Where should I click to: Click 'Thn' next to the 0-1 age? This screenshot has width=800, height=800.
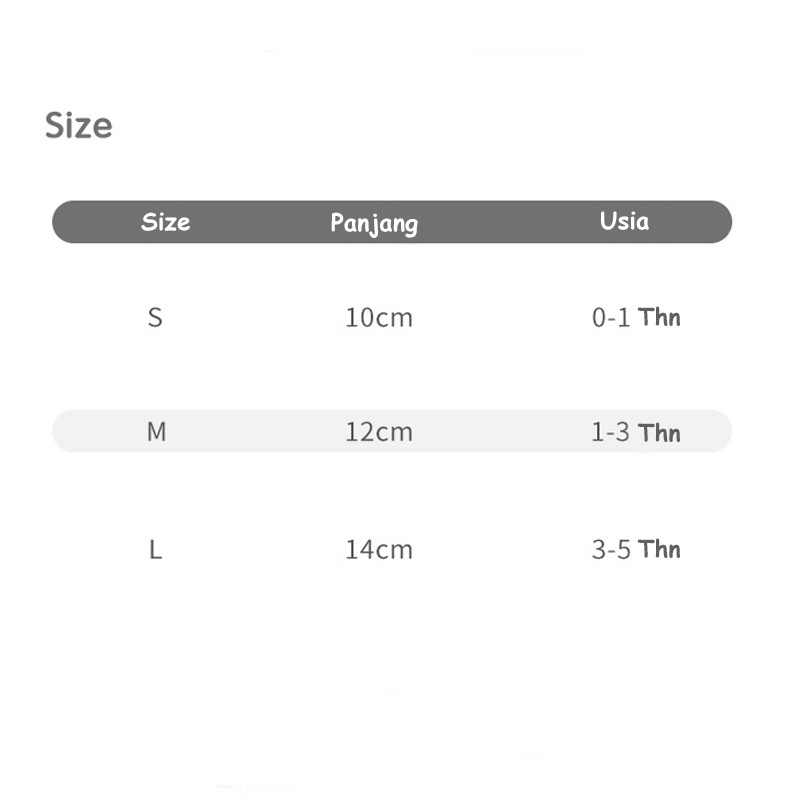[659, 317]
